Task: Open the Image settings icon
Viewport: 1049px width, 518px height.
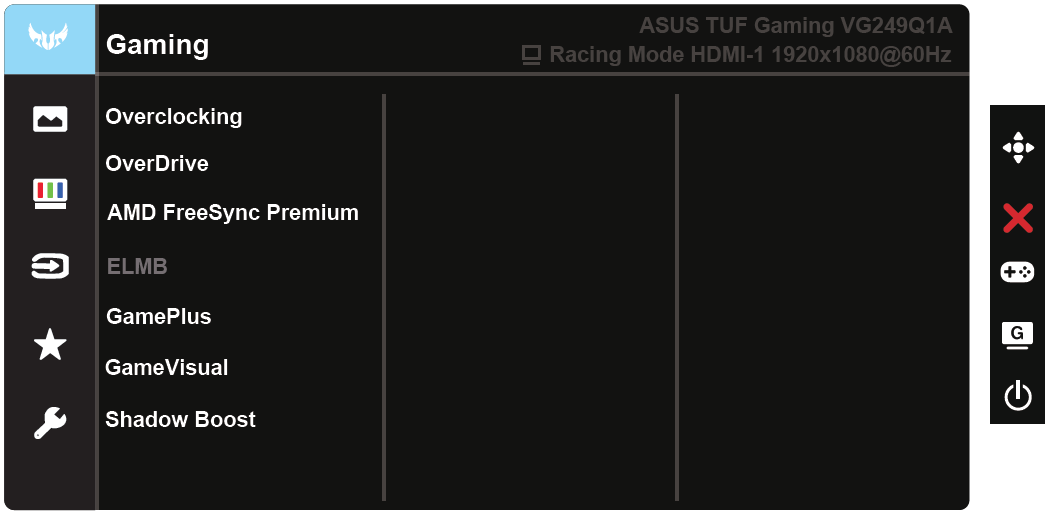Action: coord(49,119)
